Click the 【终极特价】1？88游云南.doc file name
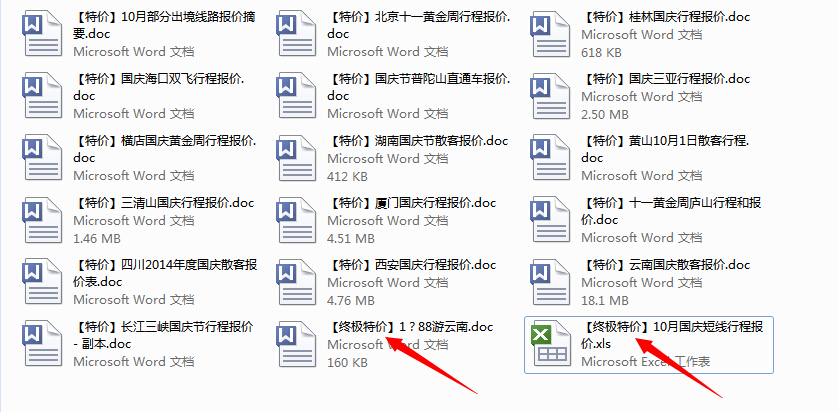This screenshot has height=412, width=839. pos(410,327)
